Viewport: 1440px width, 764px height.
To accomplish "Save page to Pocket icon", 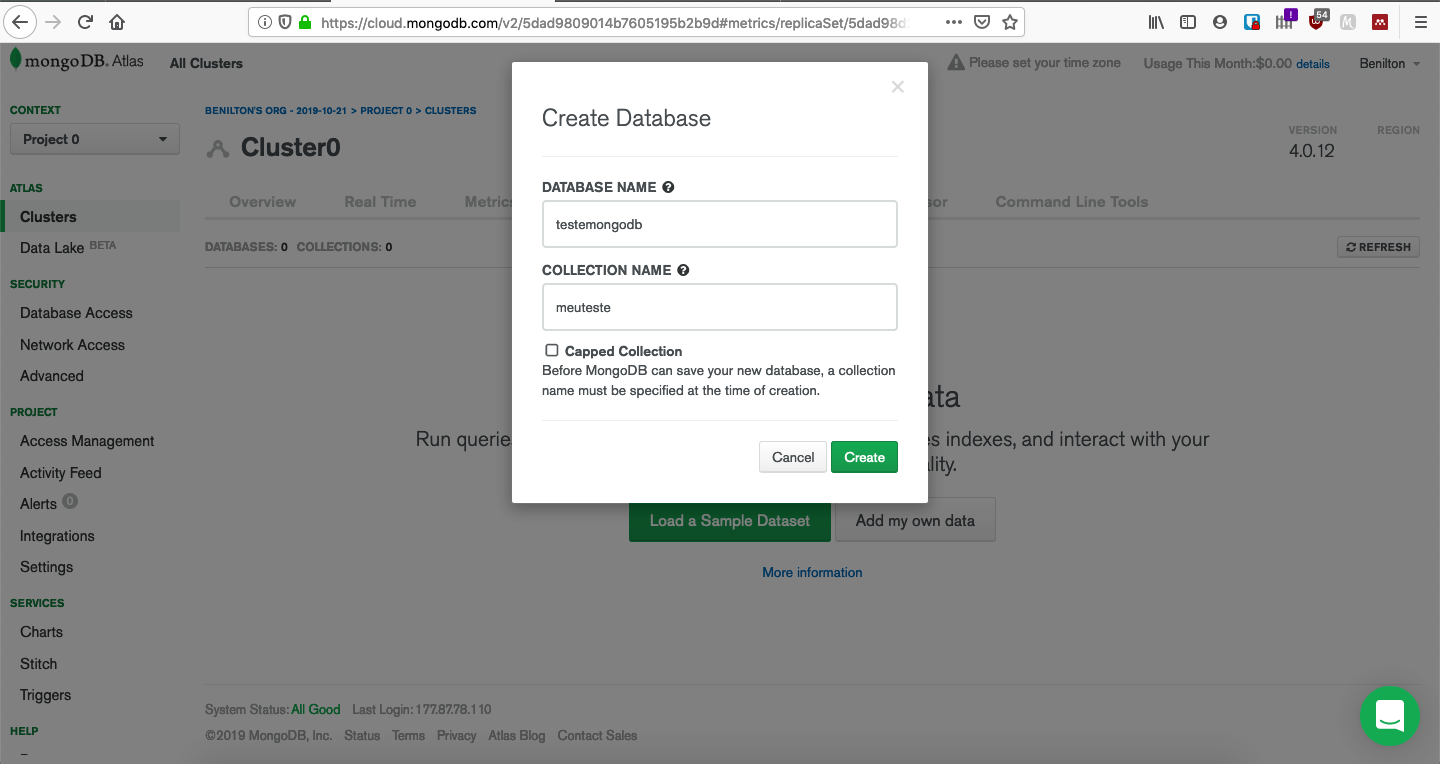I will click(982, 21).
